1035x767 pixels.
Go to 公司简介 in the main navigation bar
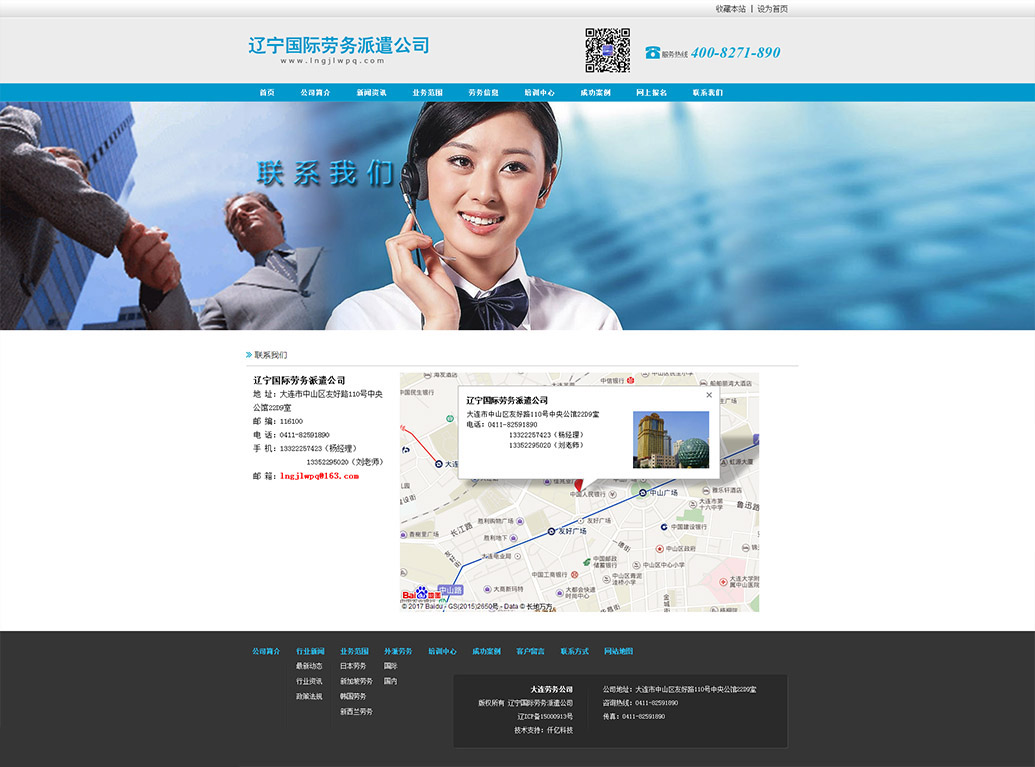315,92
